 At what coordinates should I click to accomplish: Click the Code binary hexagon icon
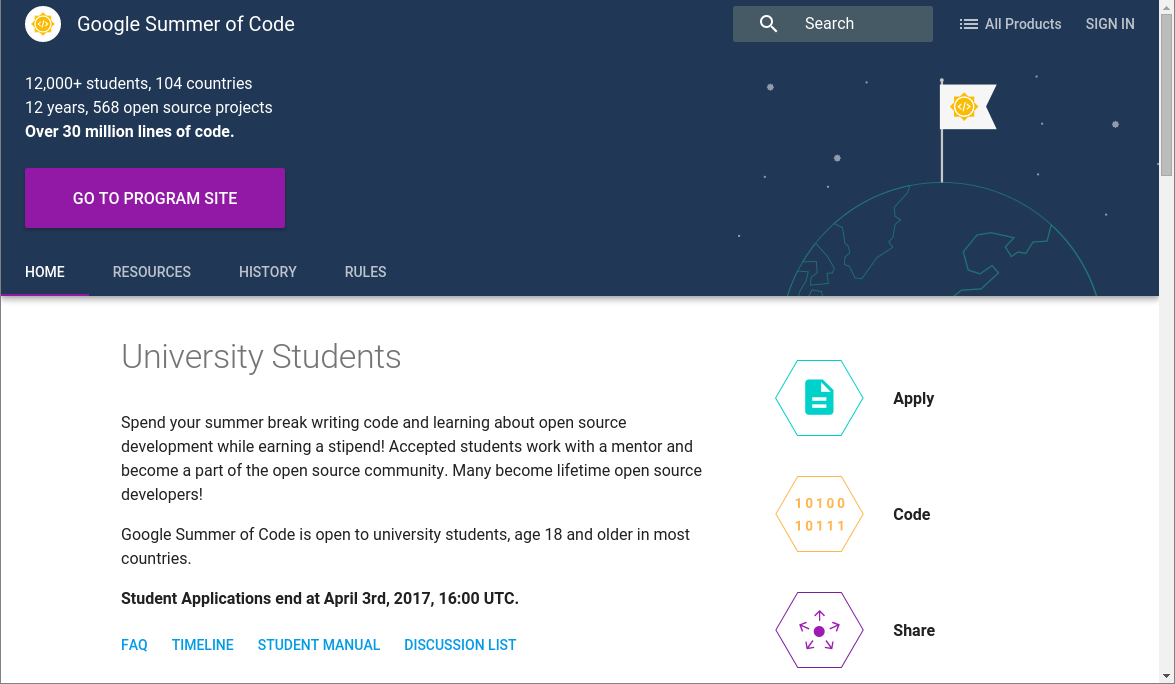pos(819,514)
